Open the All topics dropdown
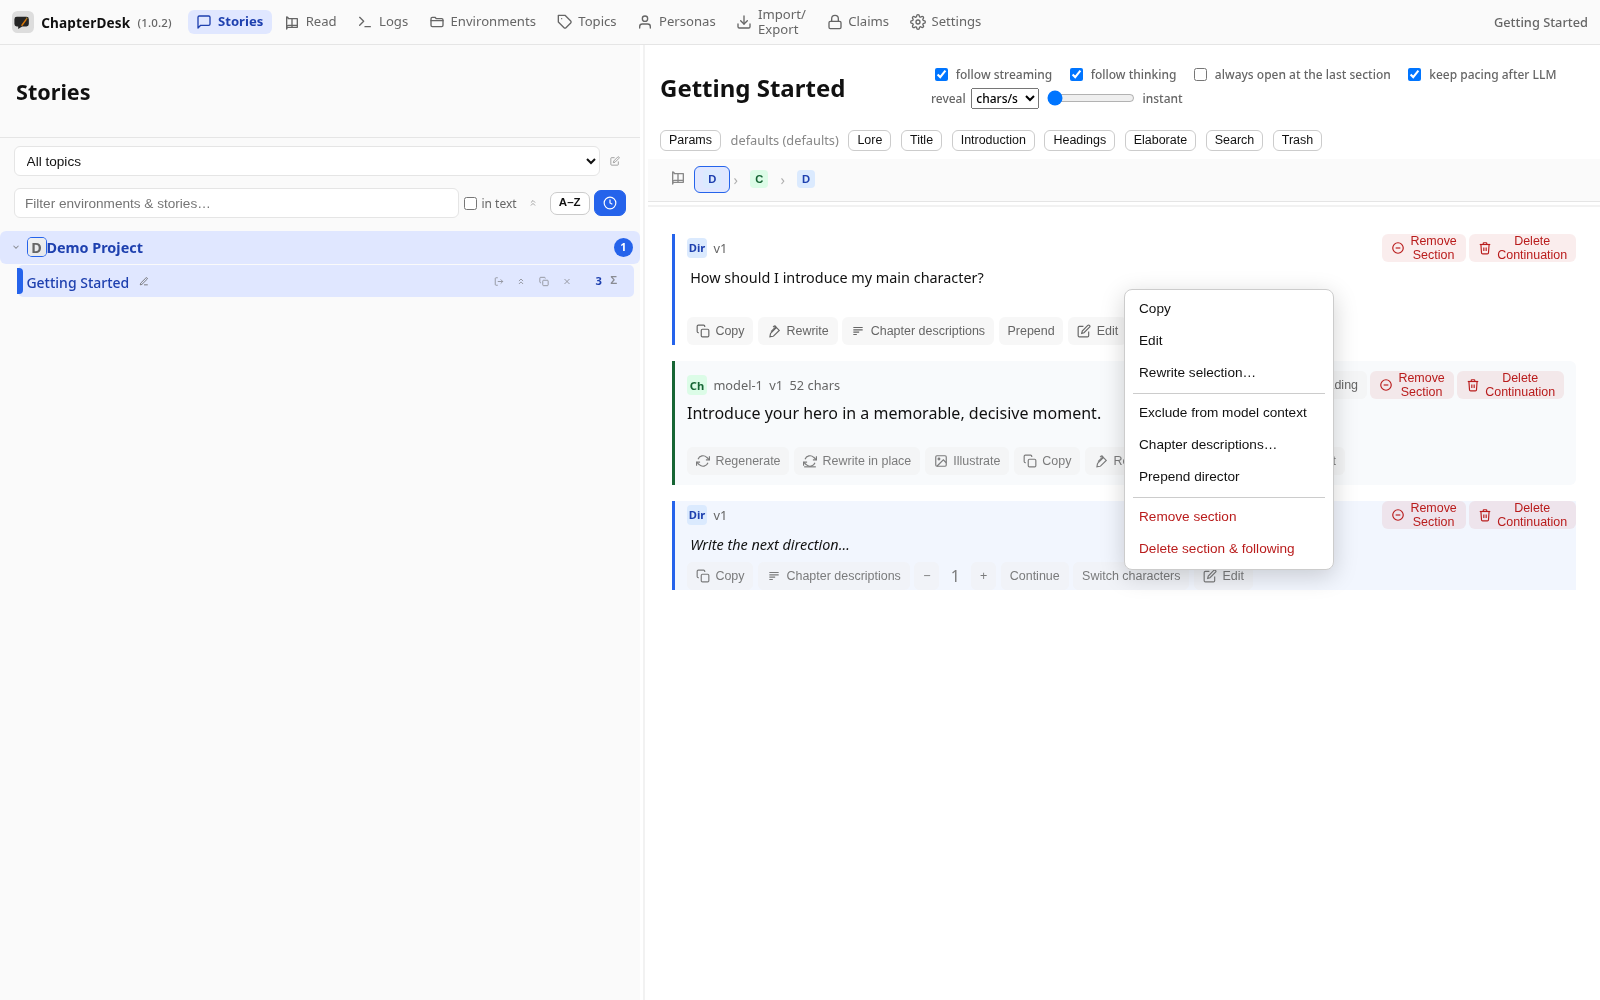The image size is (1600, 1000). (307, 161)
